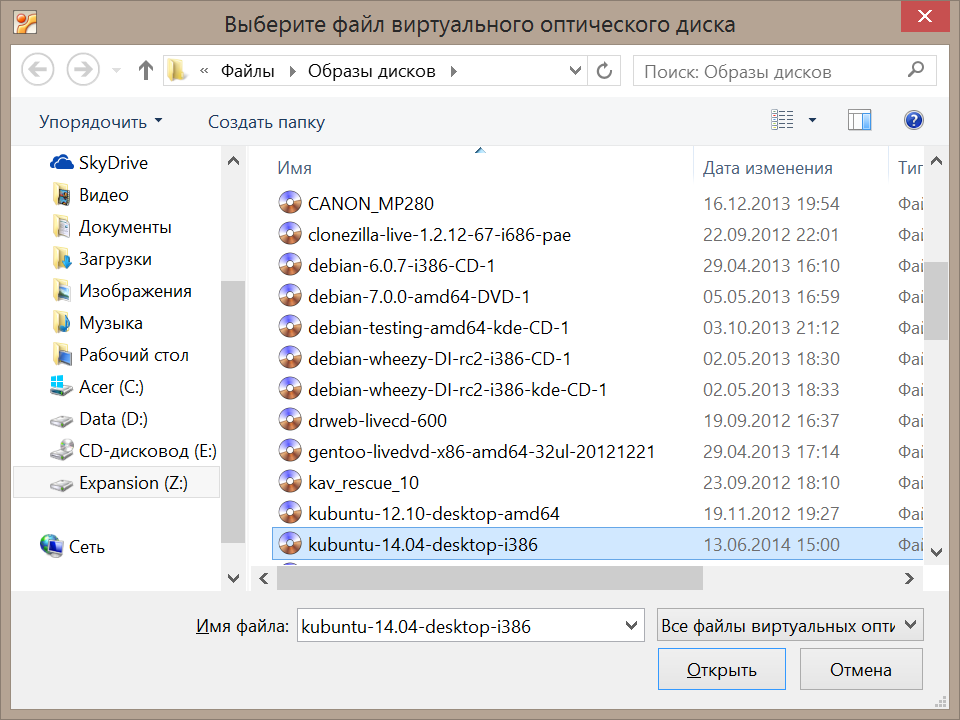Viewport: 960px width, 720px height.
Task: Close the dialog with the red X
Action: tap(924, 16)
